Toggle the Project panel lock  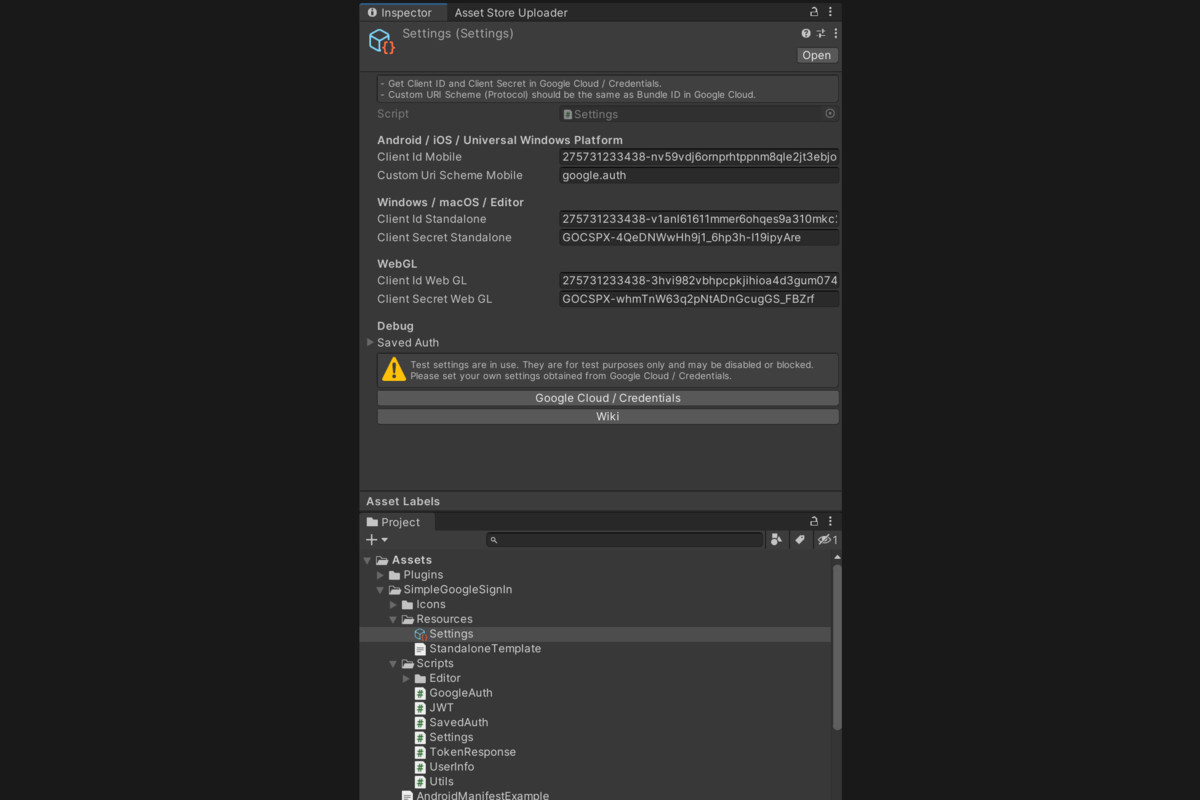pyautogui.click(x=814, y=521)
